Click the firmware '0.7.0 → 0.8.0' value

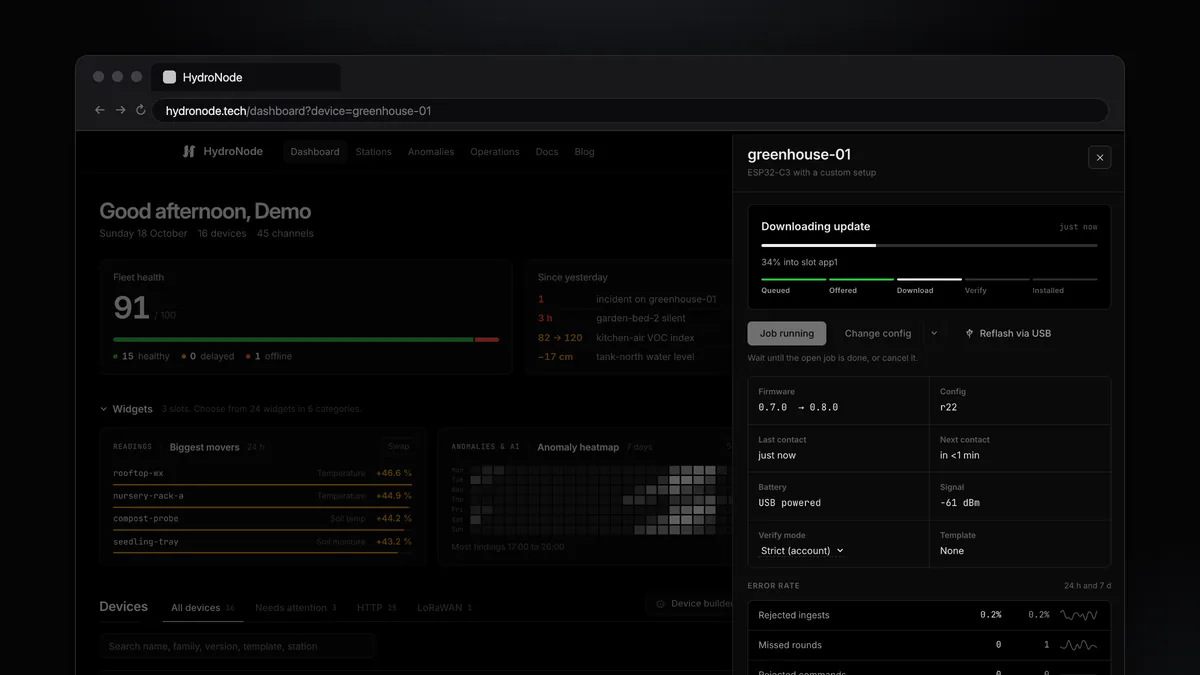coord(798,407)
